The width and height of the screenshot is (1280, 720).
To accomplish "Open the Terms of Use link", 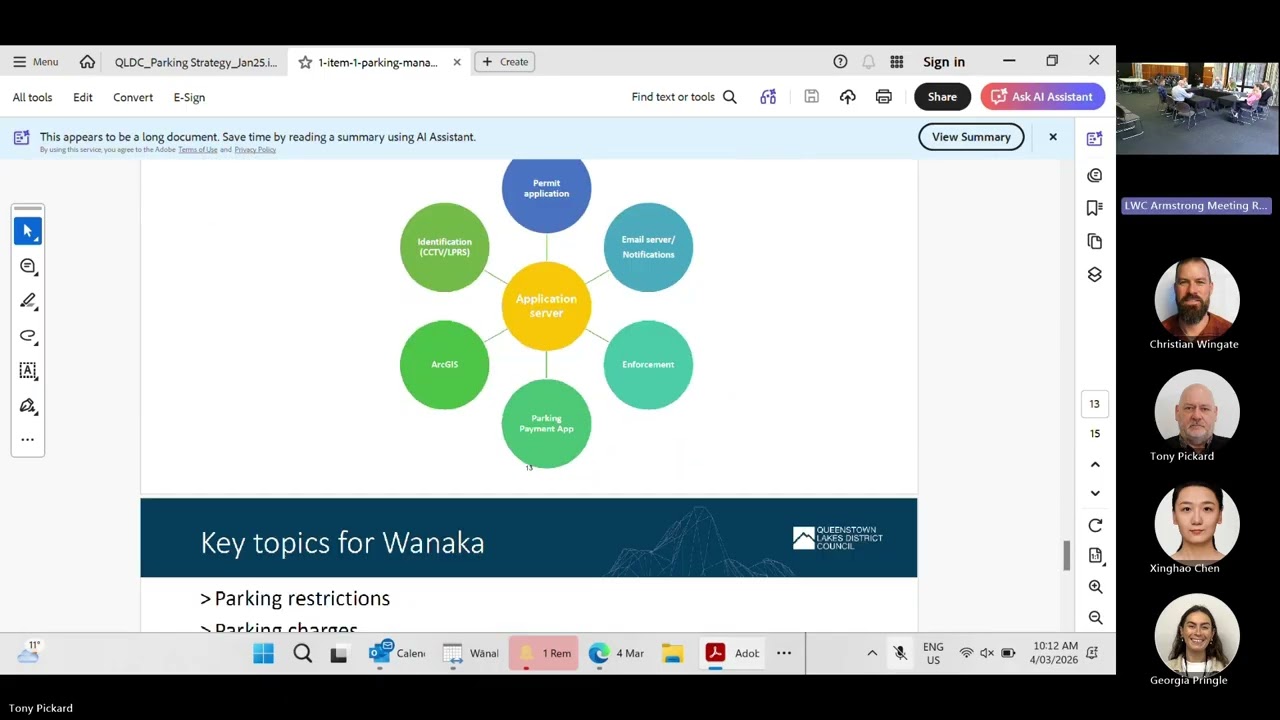I will click(198, 150).
